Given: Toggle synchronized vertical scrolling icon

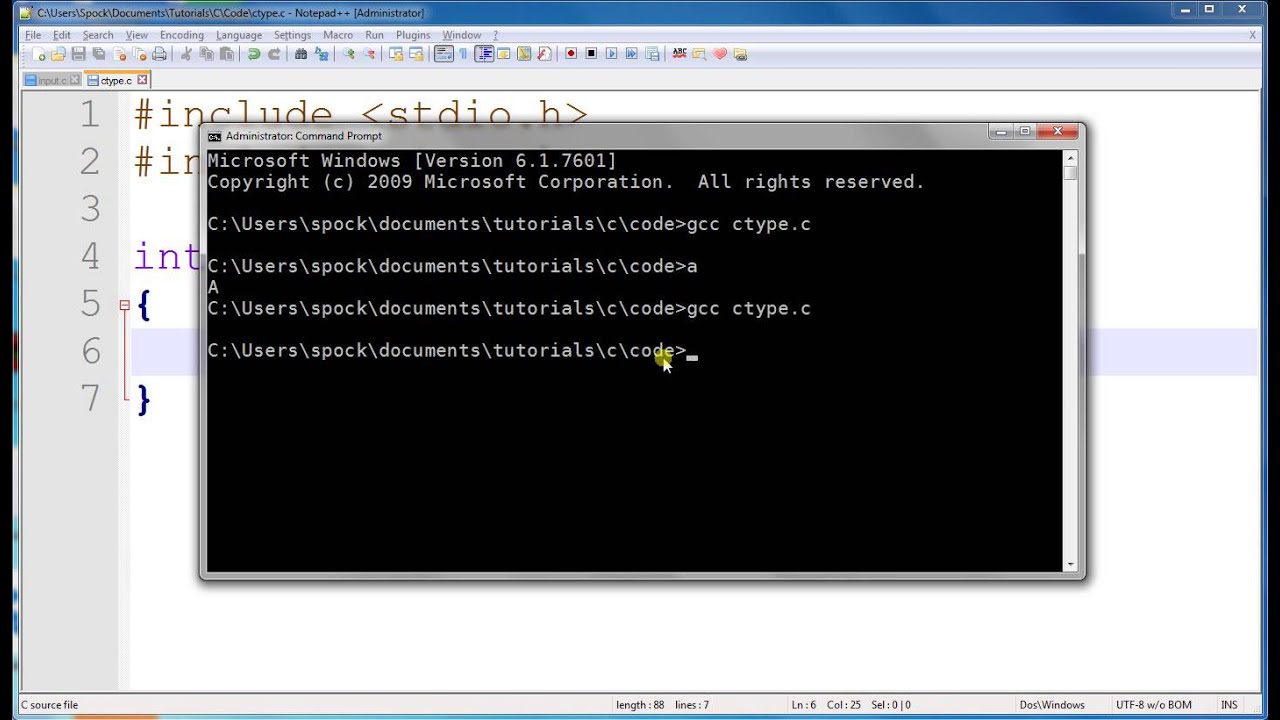Looking at the screenshot, I should pos(396,54).
